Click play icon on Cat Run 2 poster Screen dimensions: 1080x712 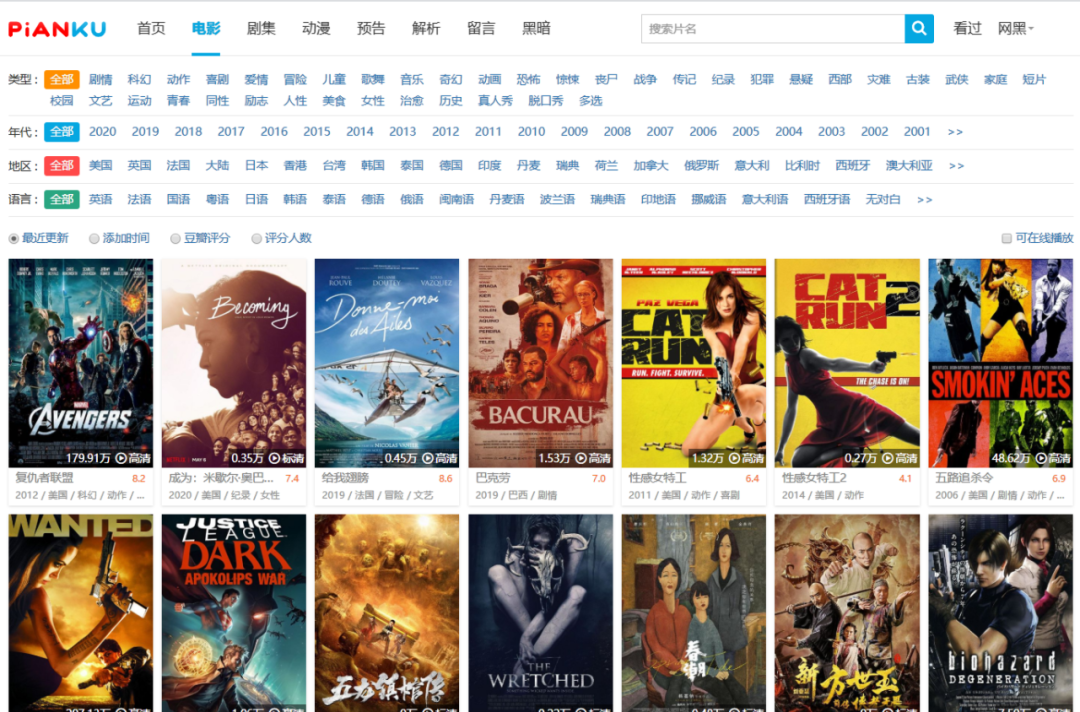[888, 458]
